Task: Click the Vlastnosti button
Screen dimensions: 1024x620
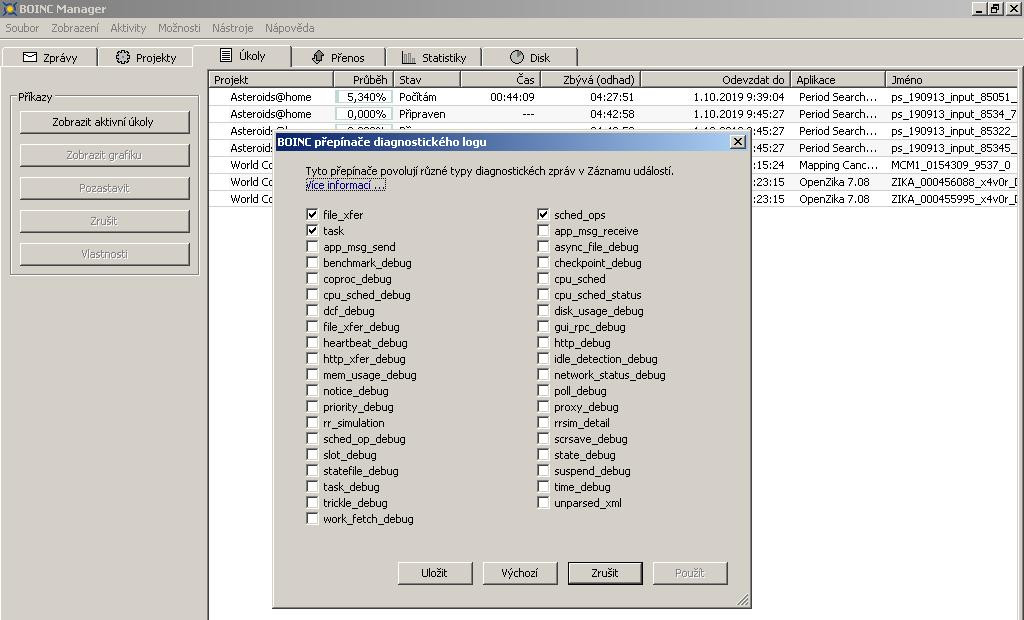Action: (104, 254)
